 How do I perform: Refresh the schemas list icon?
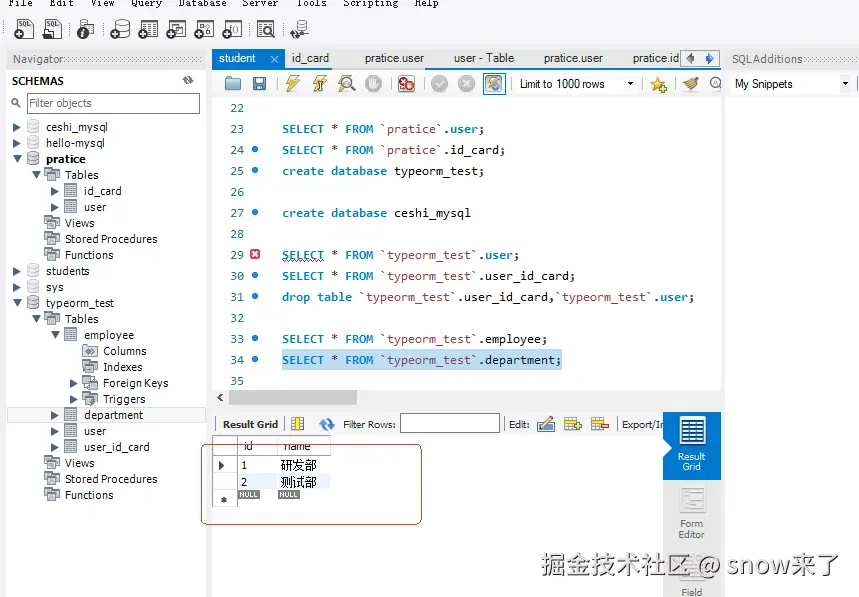(x=188, y=81)
